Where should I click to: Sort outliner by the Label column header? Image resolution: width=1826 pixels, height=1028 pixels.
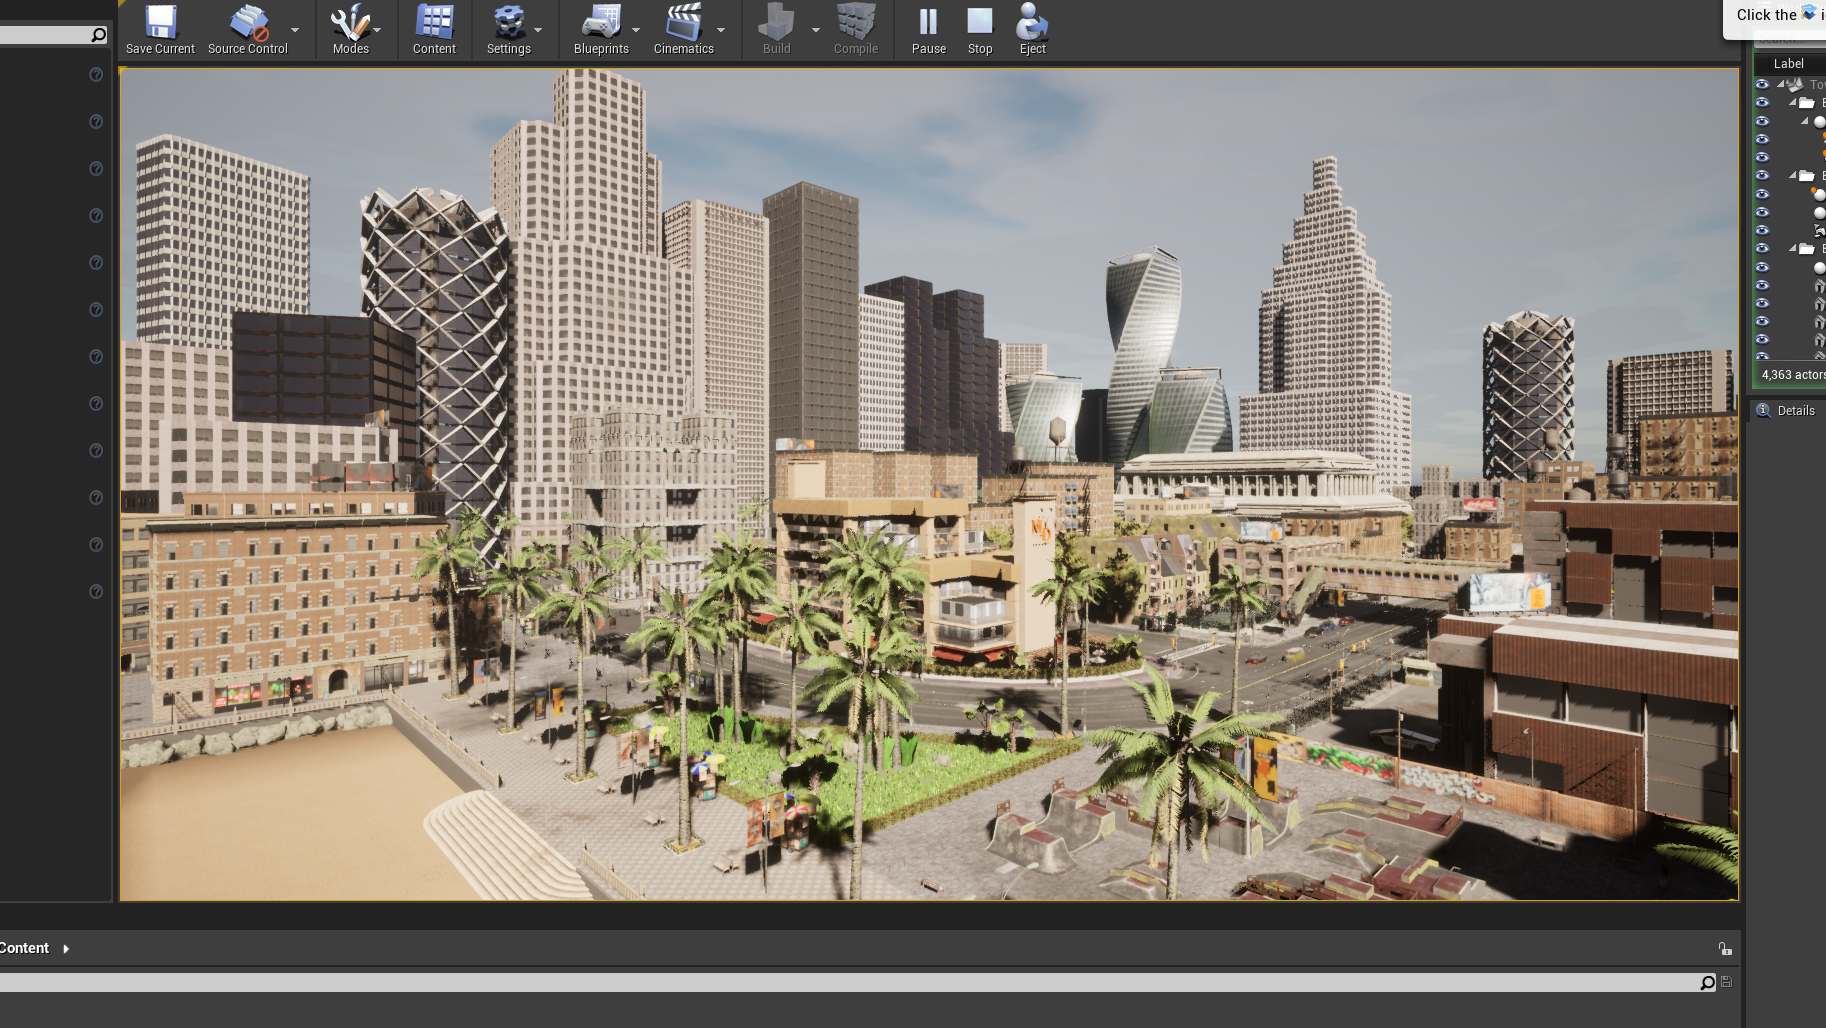(x=1788, y=63)
